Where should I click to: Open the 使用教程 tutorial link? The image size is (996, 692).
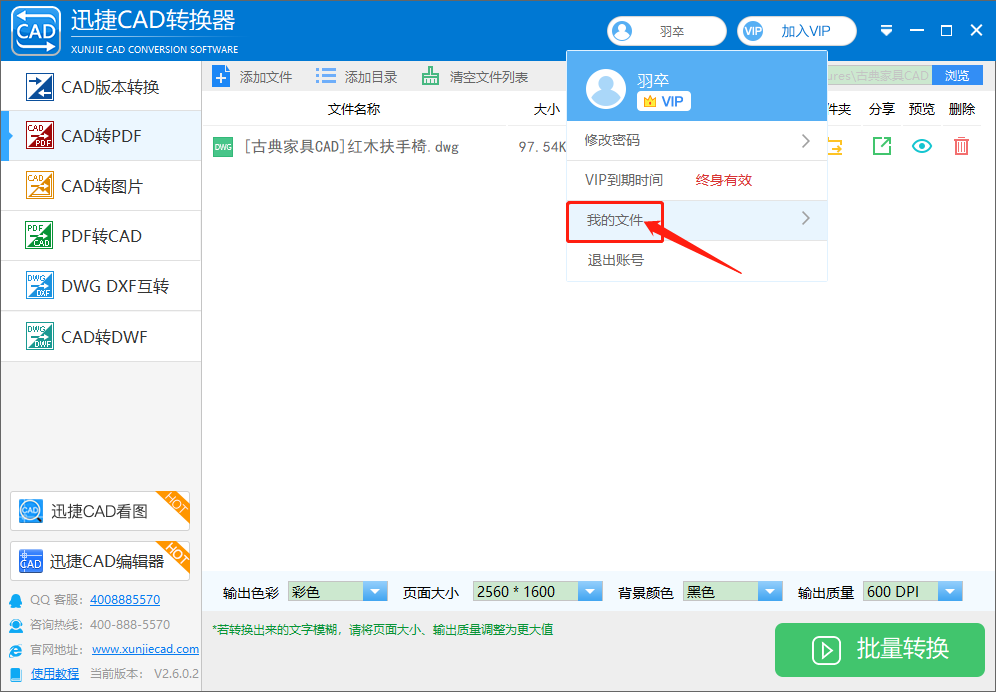point(55,674)
